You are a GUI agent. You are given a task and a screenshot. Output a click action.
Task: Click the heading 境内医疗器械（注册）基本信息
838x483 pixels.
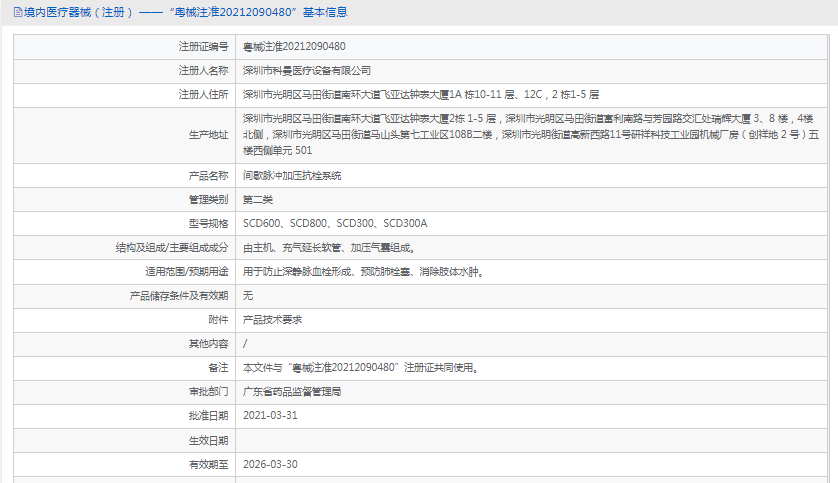tap(185, 12)
